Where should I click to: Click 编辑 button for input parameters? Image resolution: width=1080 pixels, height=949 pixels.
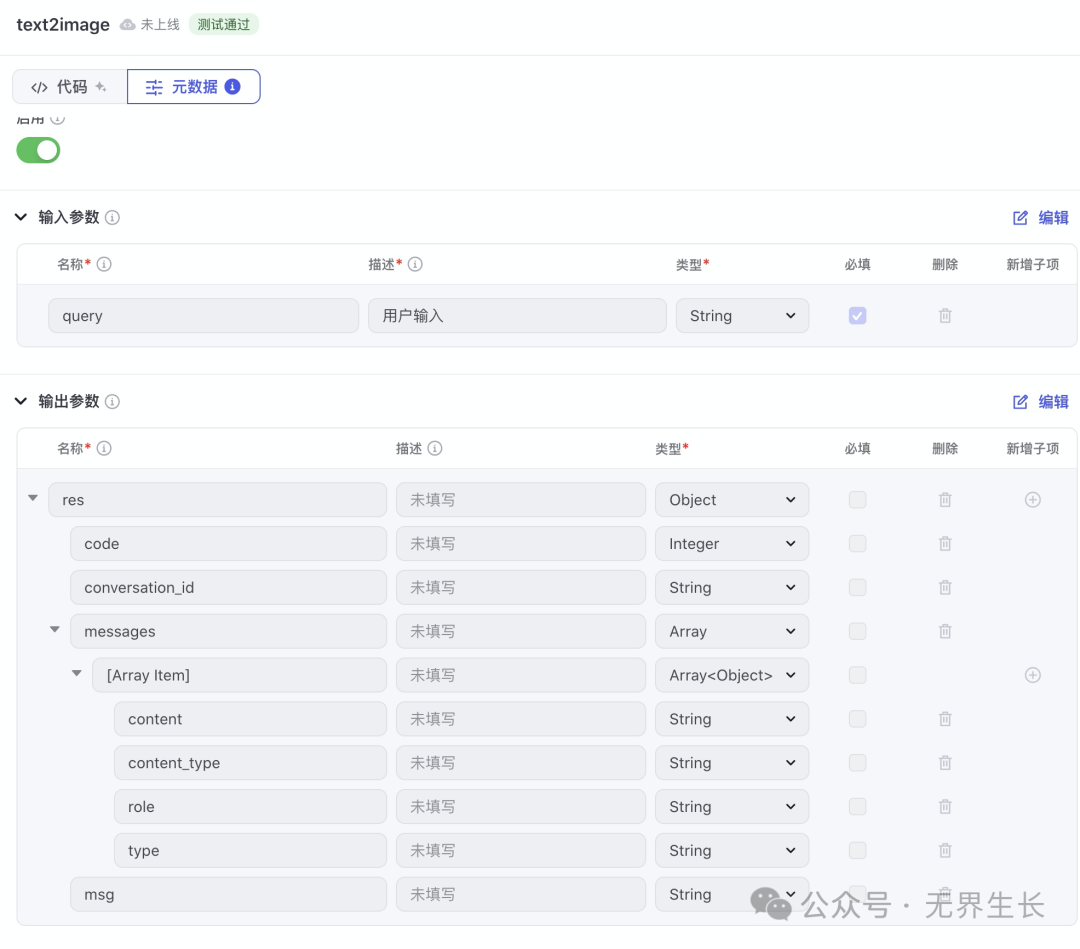[x=1041, y=218]
